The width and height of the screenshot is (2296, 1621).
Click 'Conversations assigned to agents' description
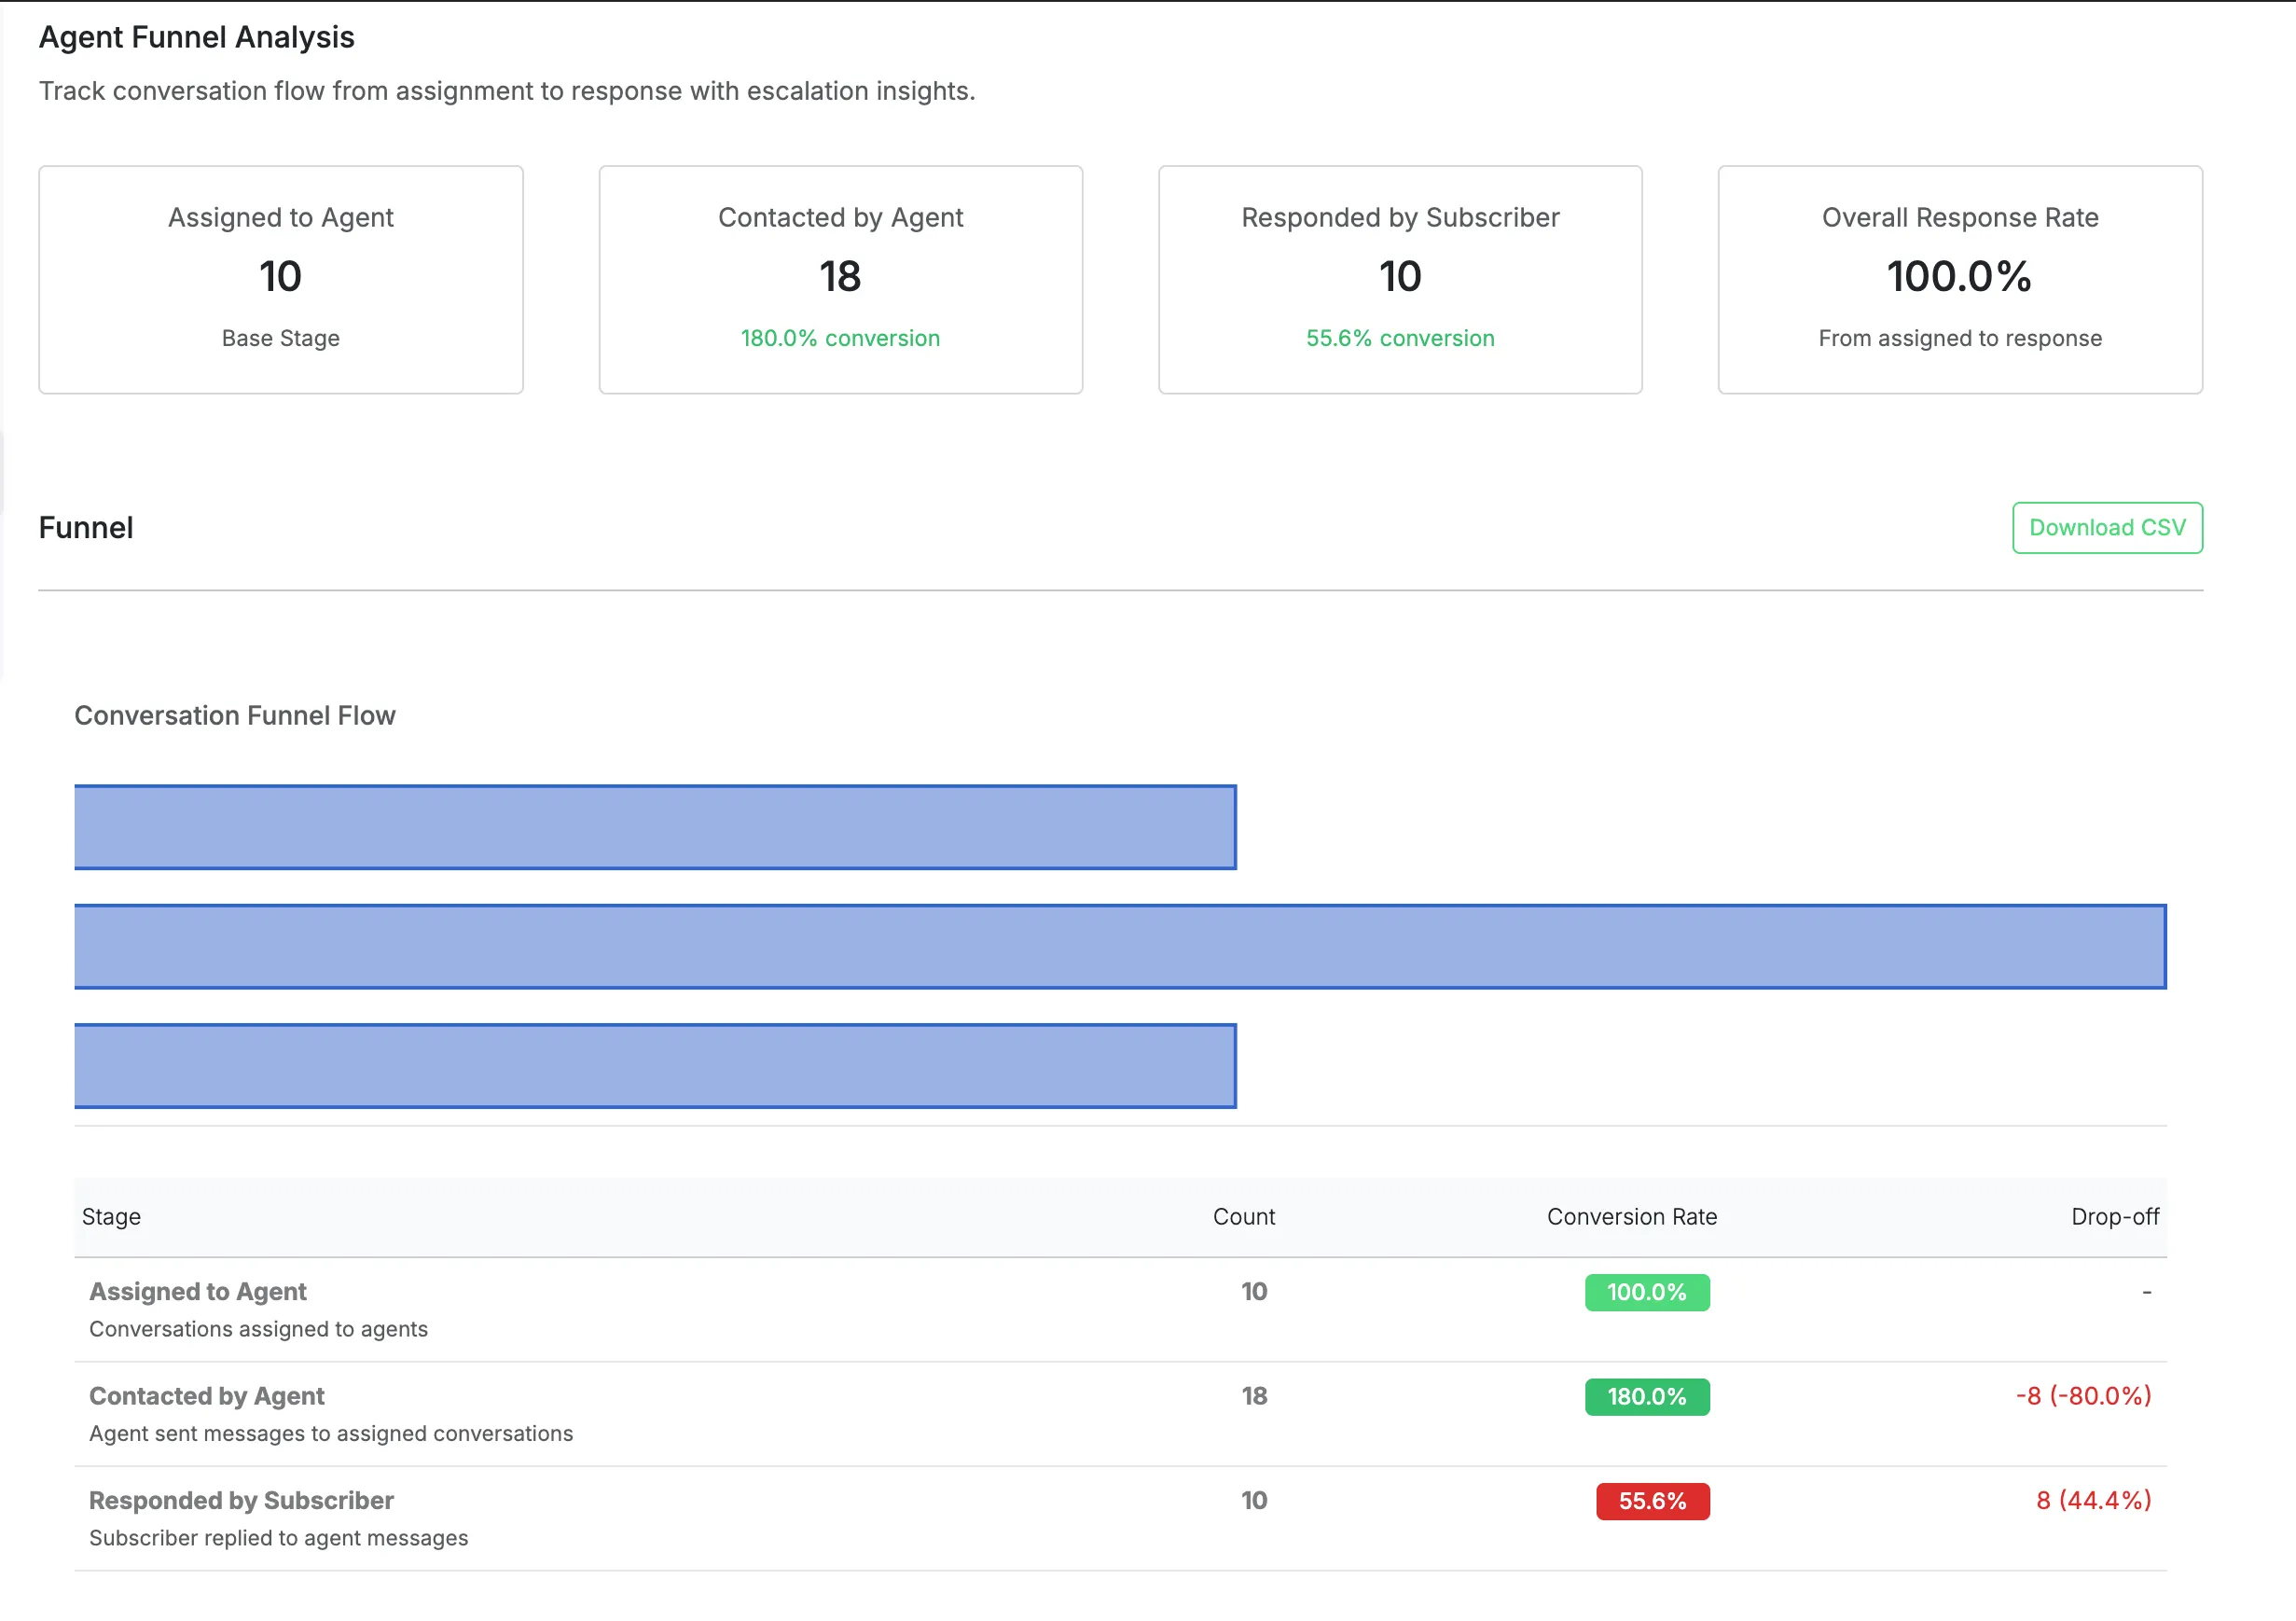(x=258, y=1328)
